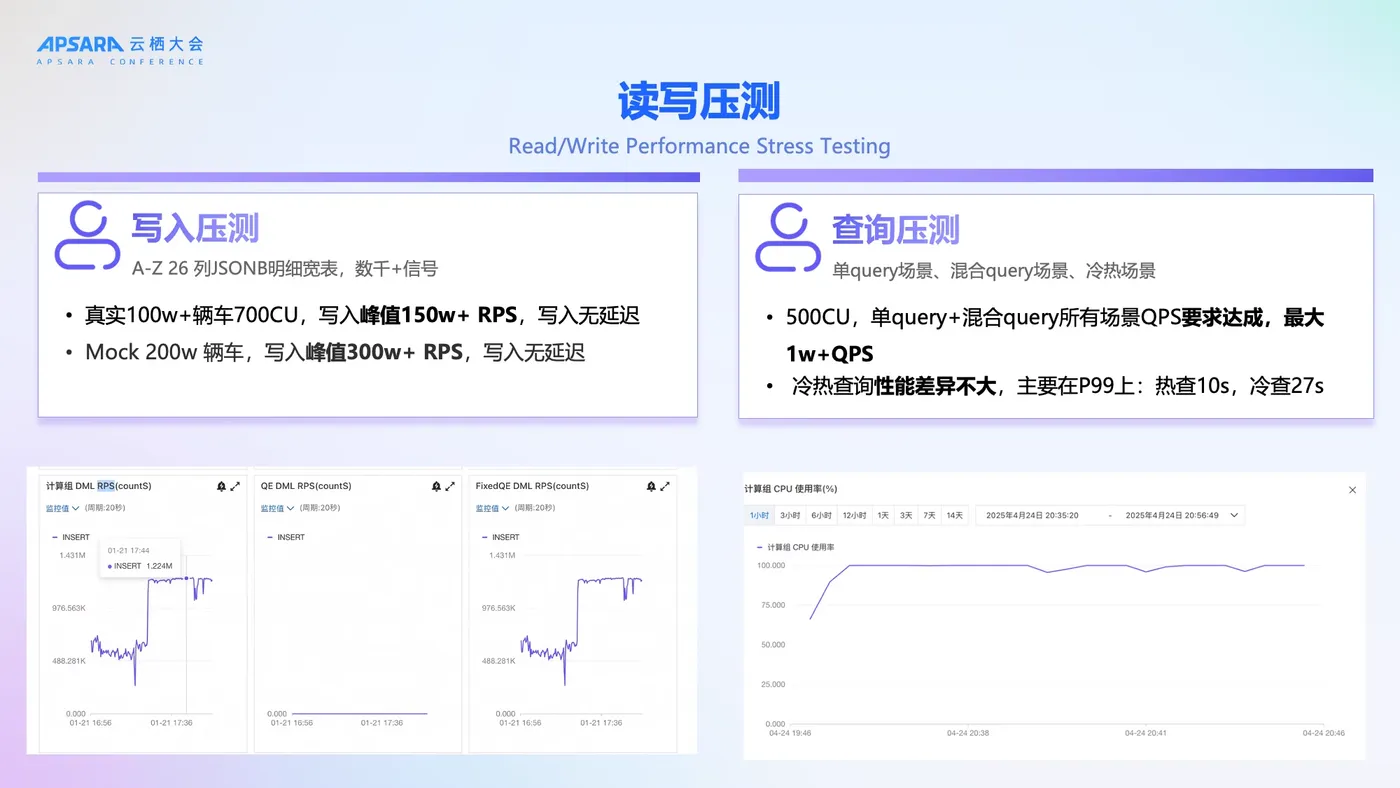1400x788 pixels.
Task: Click the 写入压测 person icon
Action: tap(87, 236)
